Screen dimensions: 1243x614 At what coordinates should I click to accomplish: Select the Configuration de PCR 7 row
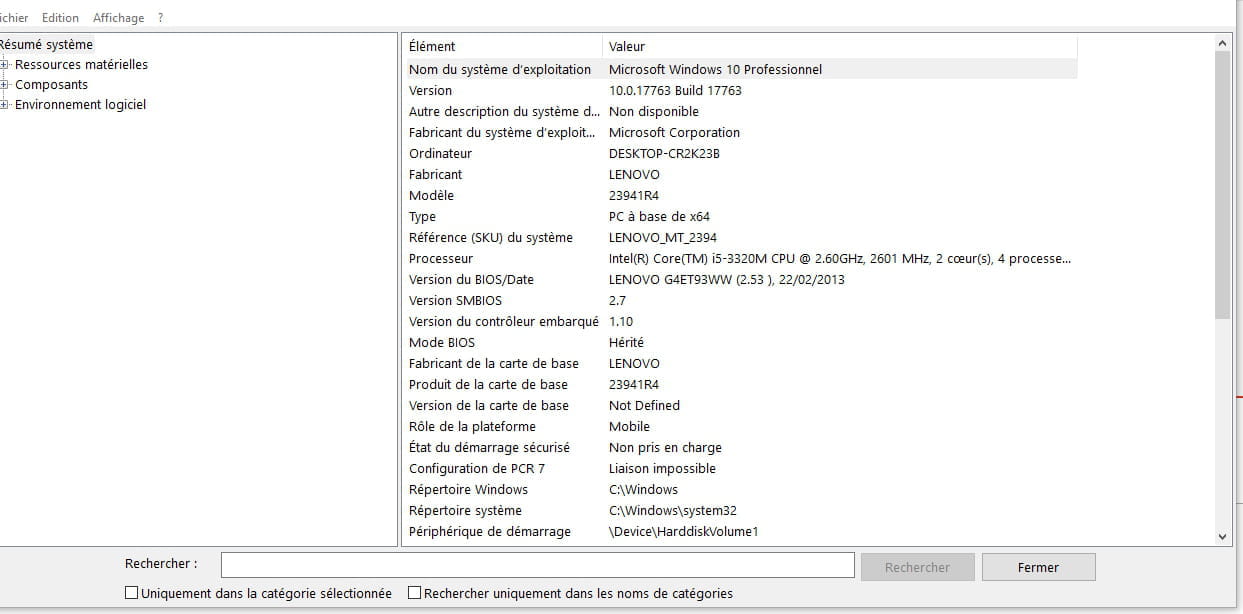(740, 468)
